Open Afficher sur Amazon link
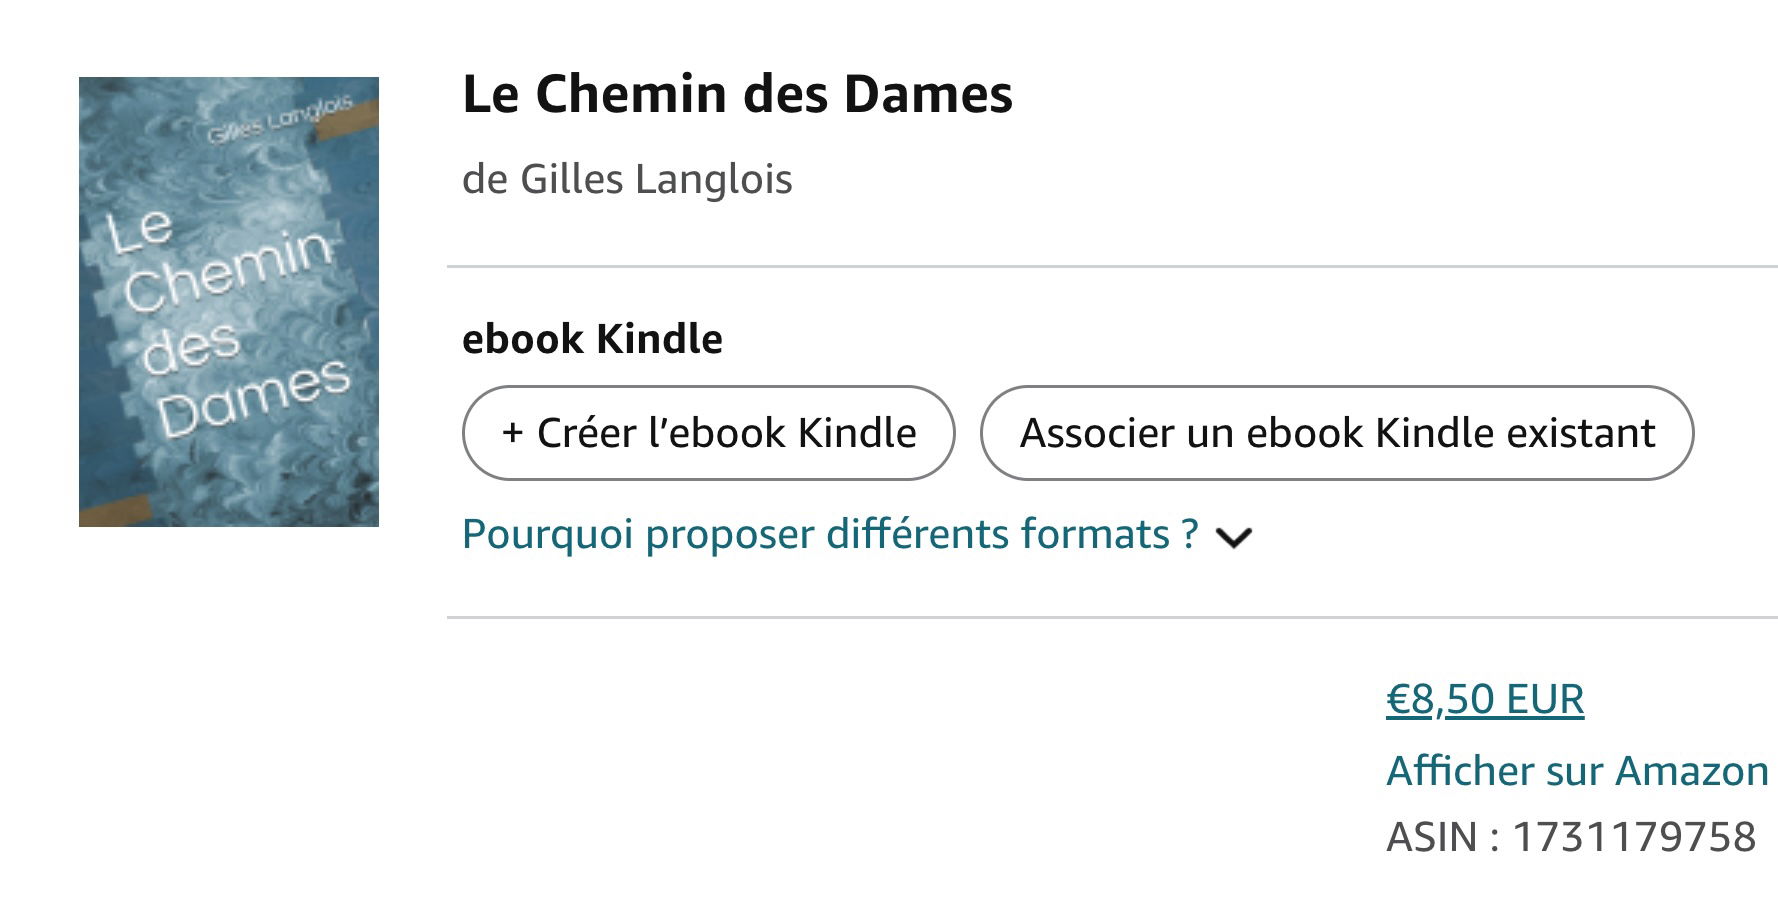This screenshot has width=1778, height=898. point(1577,771)
